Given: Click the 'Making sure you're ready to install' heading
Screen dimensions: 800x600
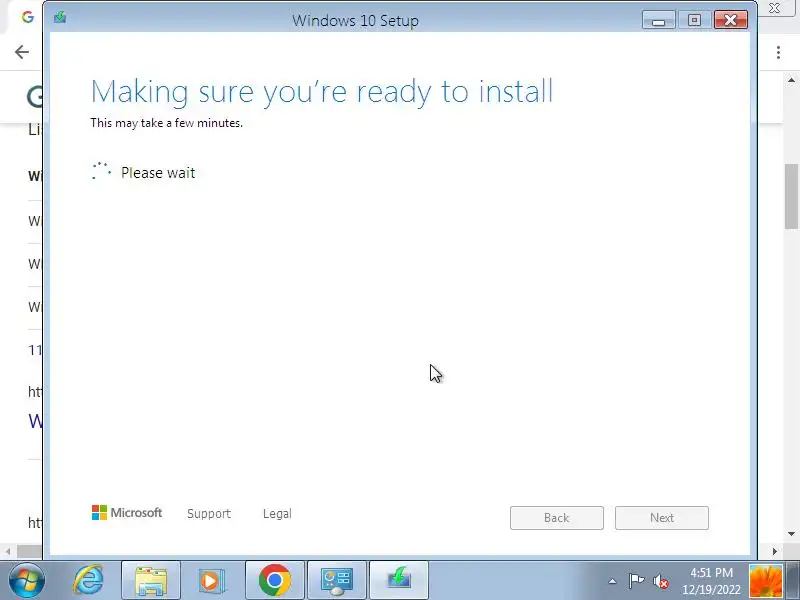Looking at the screenshot, I should [x=321, y=92].
